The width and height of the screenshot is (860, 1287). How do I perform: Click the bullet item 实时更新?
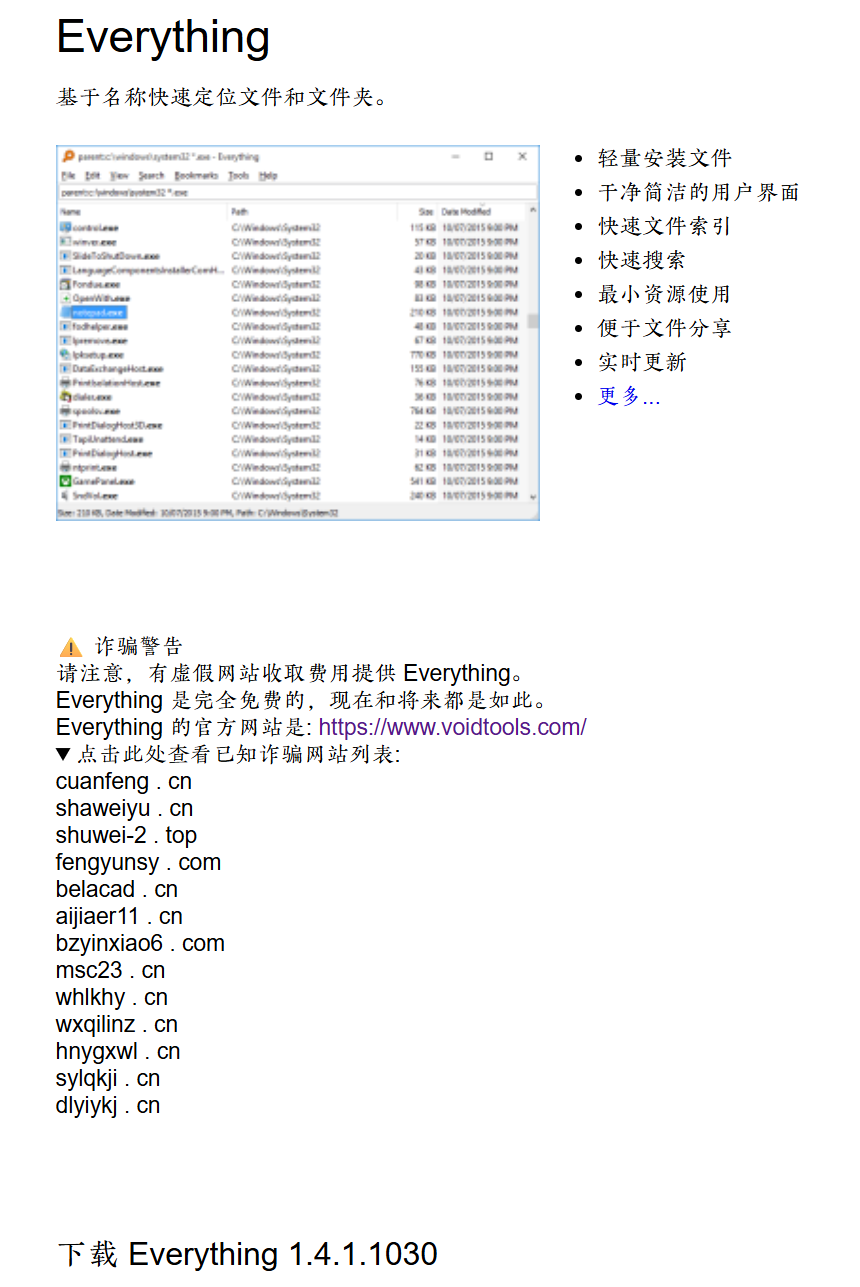[642, 362]
